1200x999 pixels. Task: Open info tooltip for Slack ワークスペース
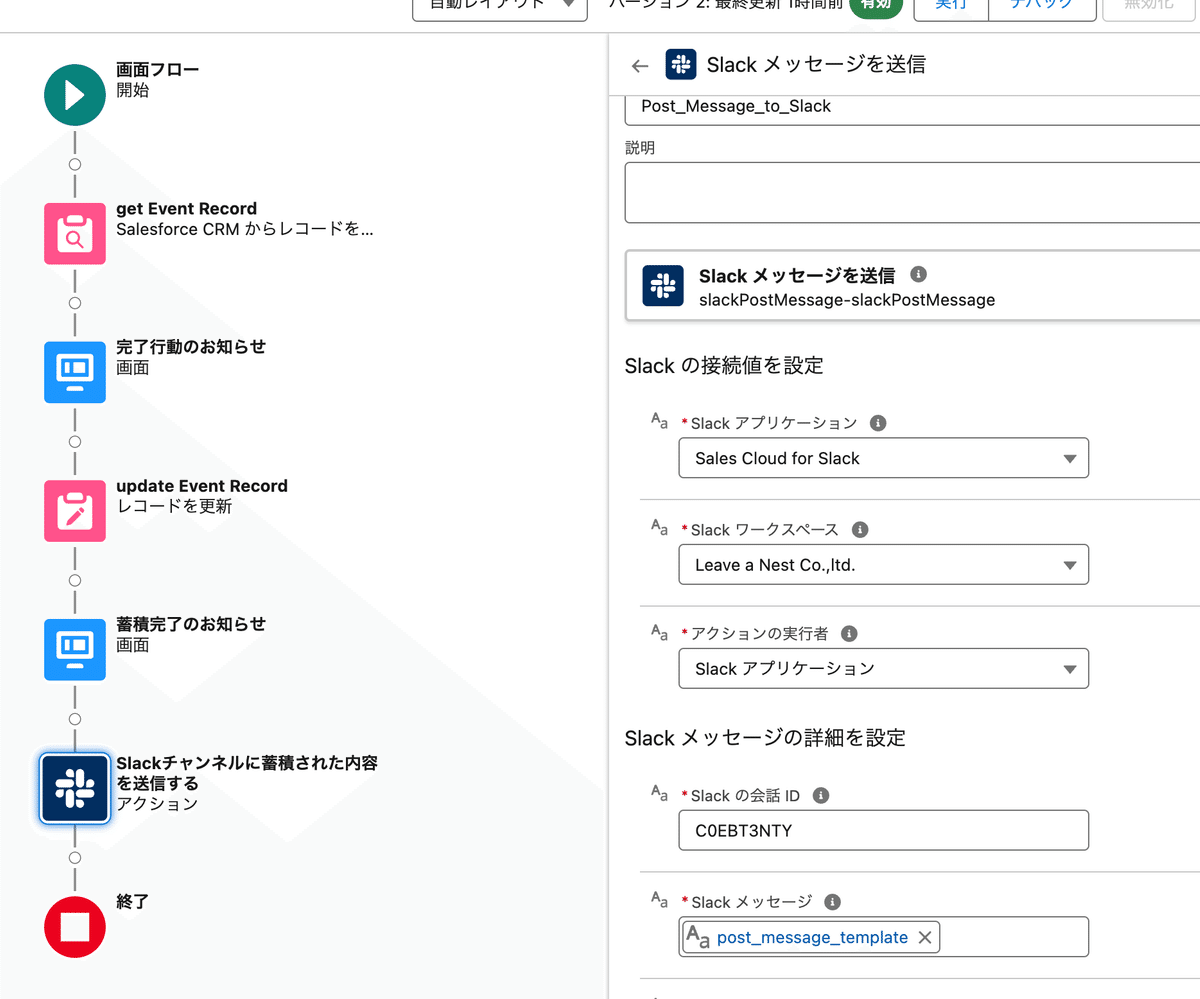(860, 530)
